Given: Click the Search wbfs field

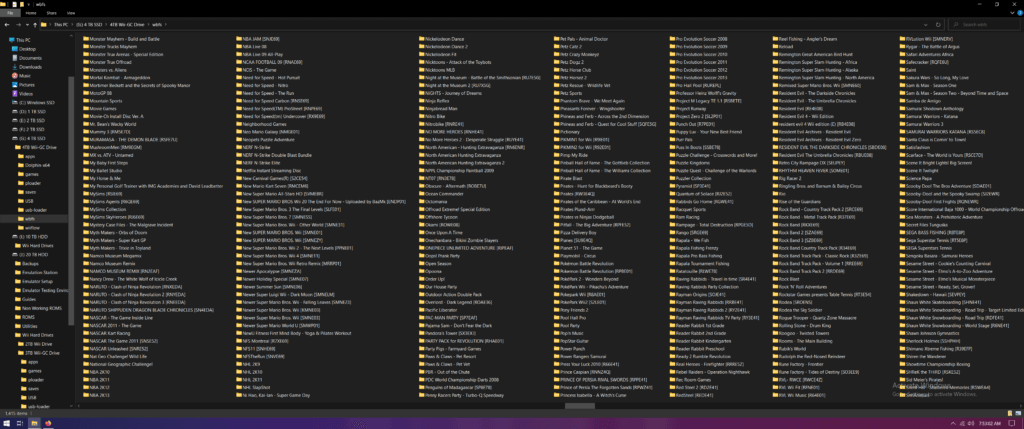Looking at the screenshot, I should [985, 25].
